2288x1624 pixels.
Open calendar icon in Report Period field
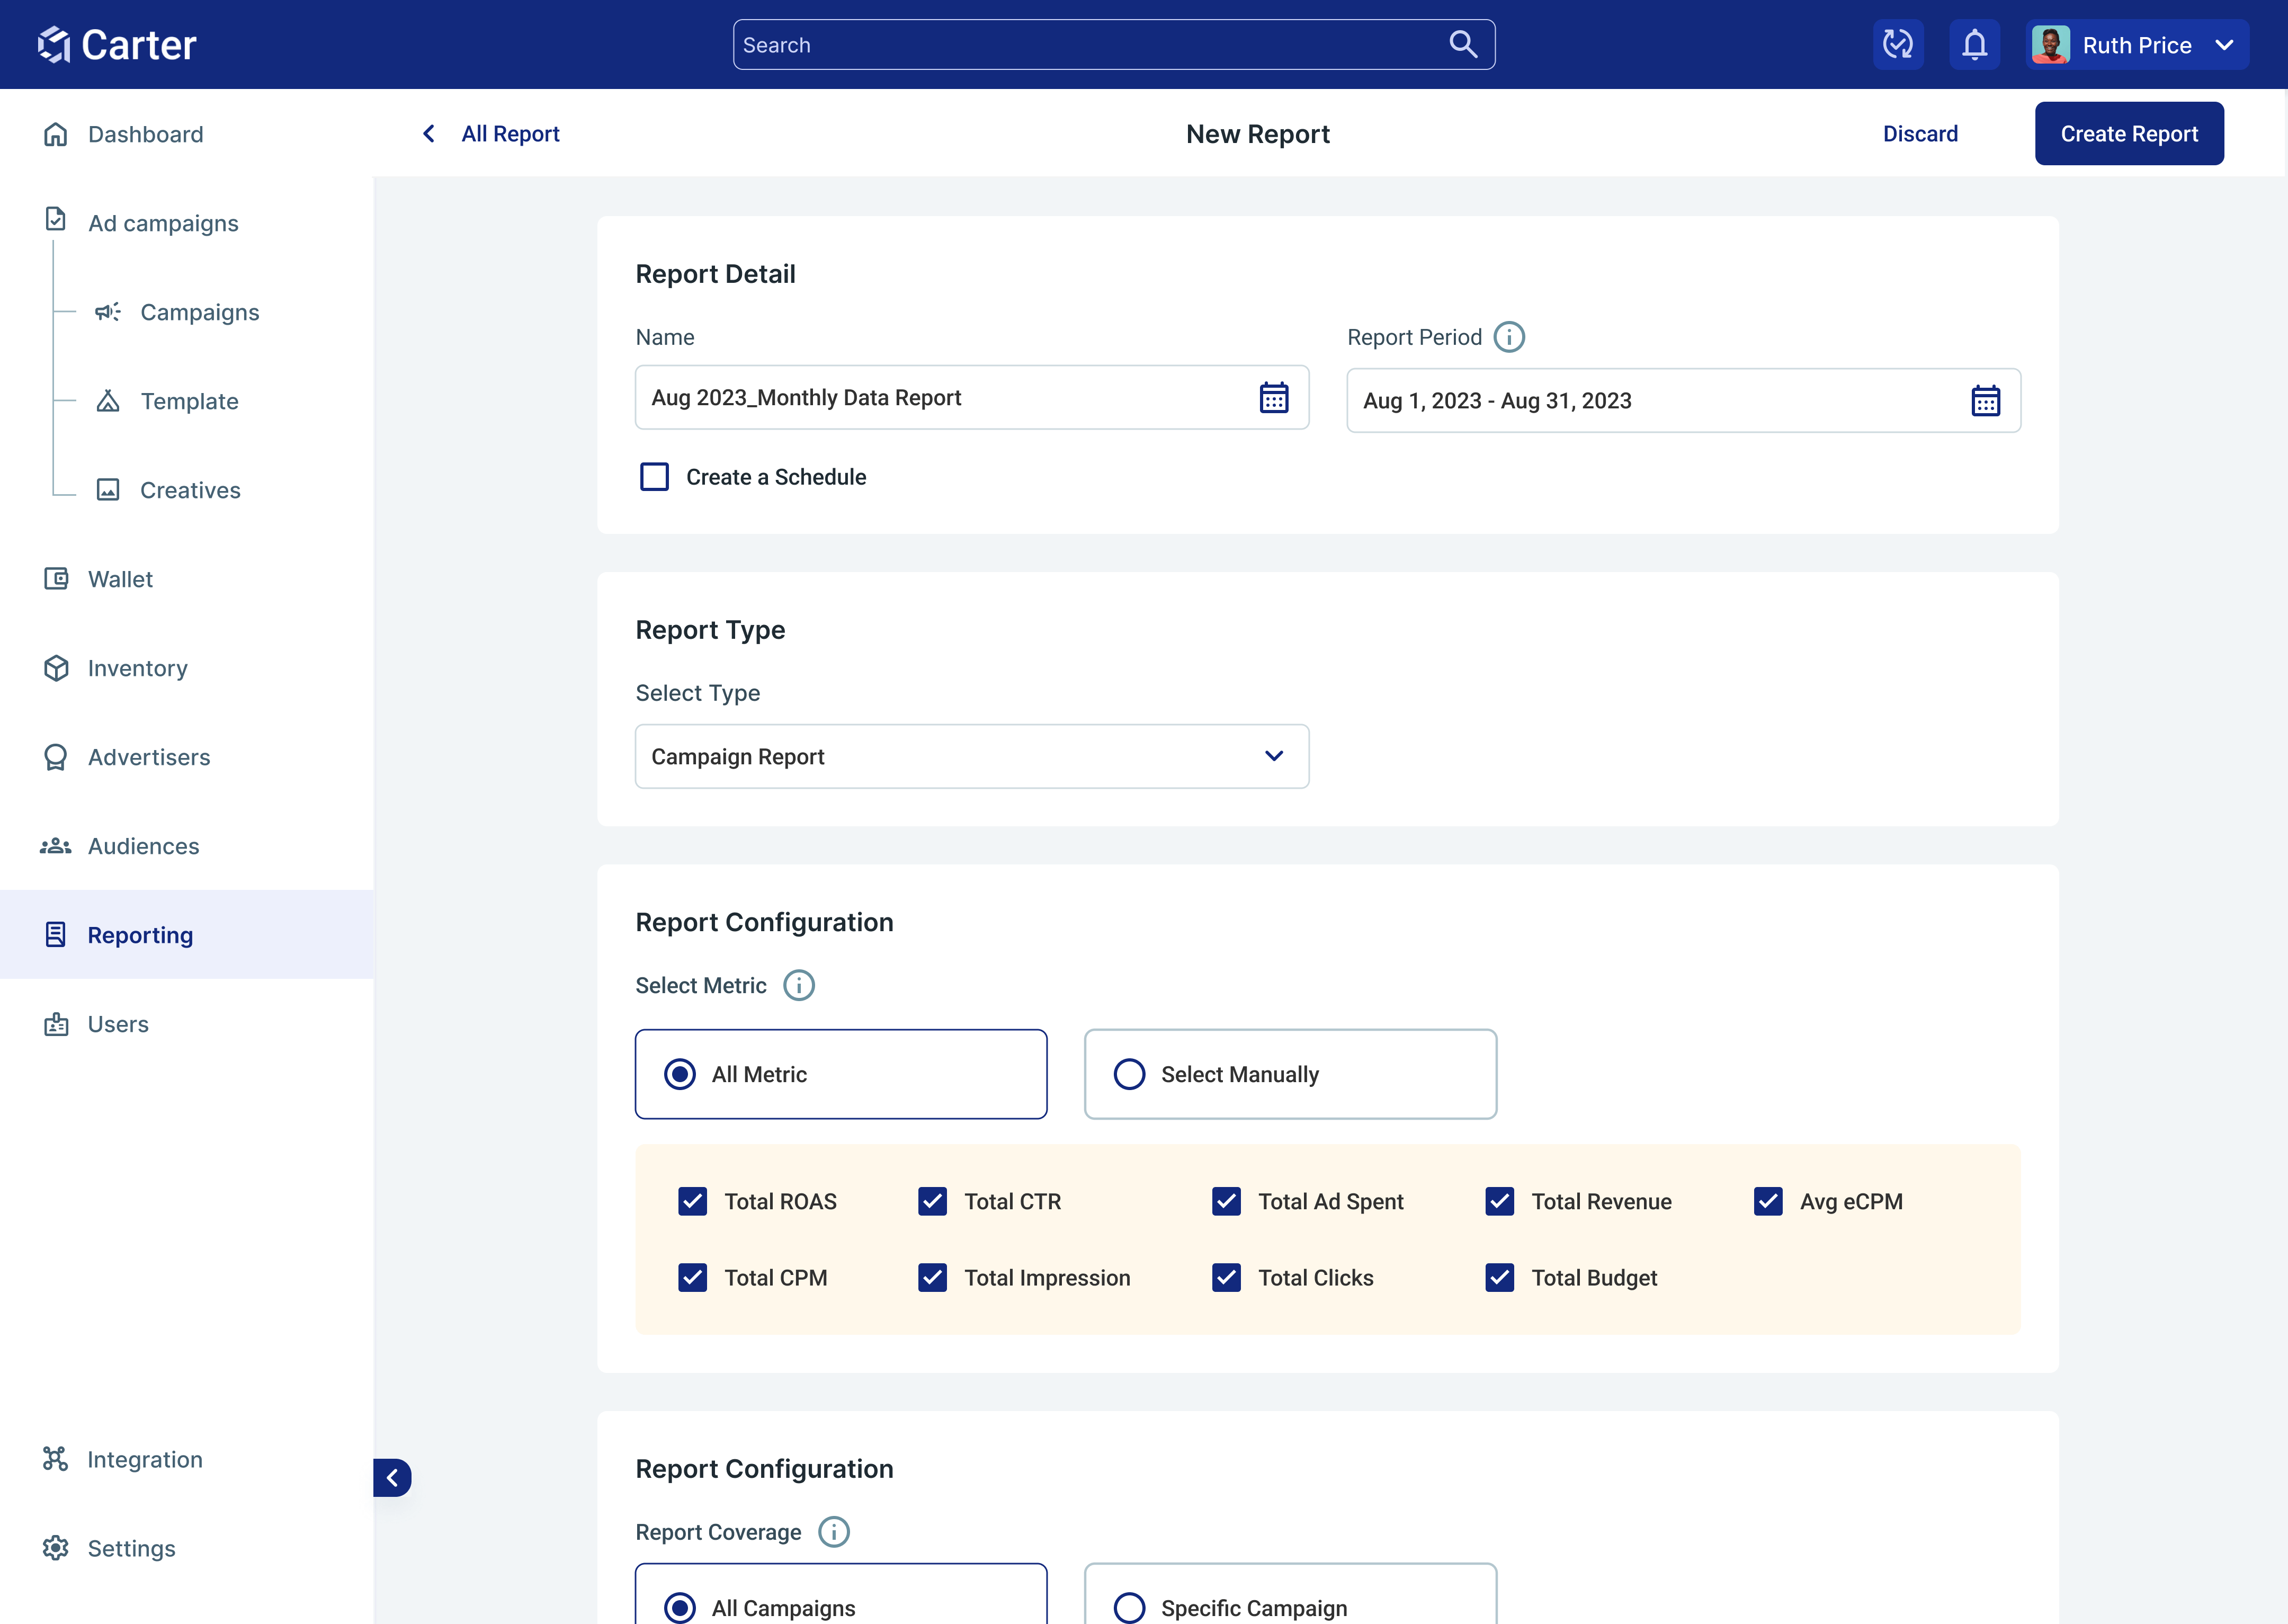pyautogui.click(x=1985, y=401)
